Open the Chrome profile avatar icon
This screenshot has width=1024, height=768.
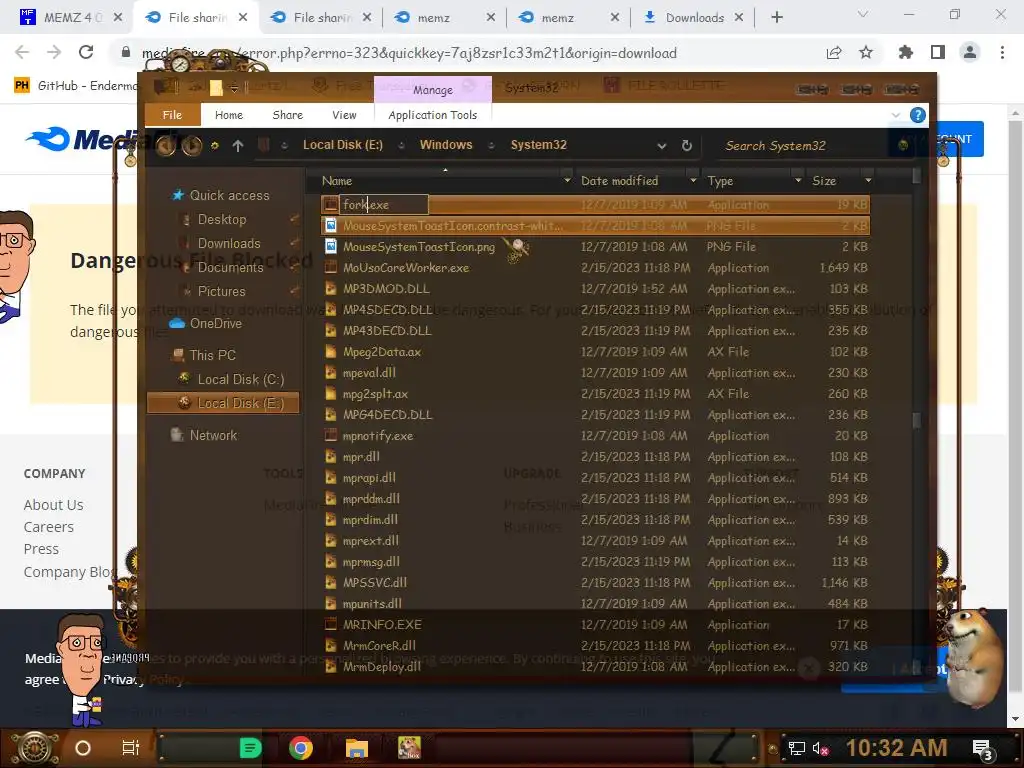970,53
